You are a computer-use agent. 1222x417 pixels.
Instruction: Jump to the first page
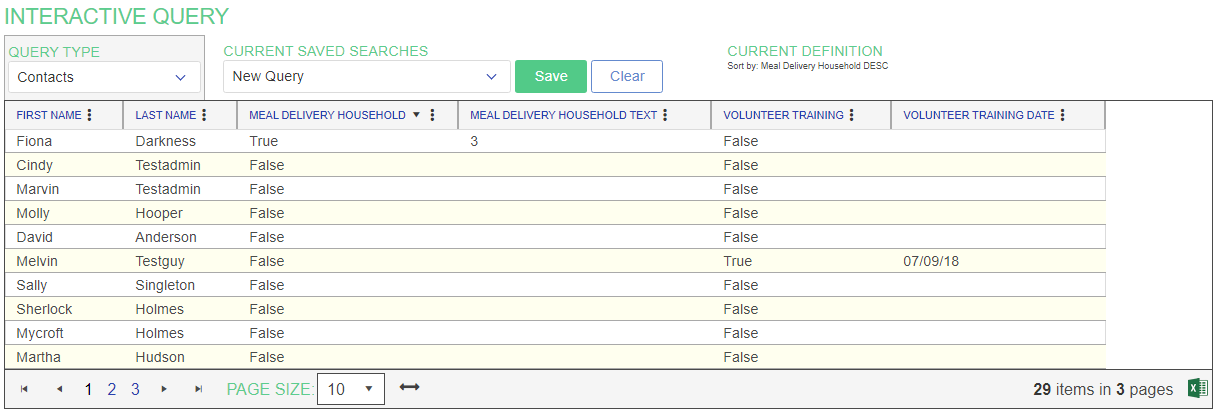click(x=24, y=389)
